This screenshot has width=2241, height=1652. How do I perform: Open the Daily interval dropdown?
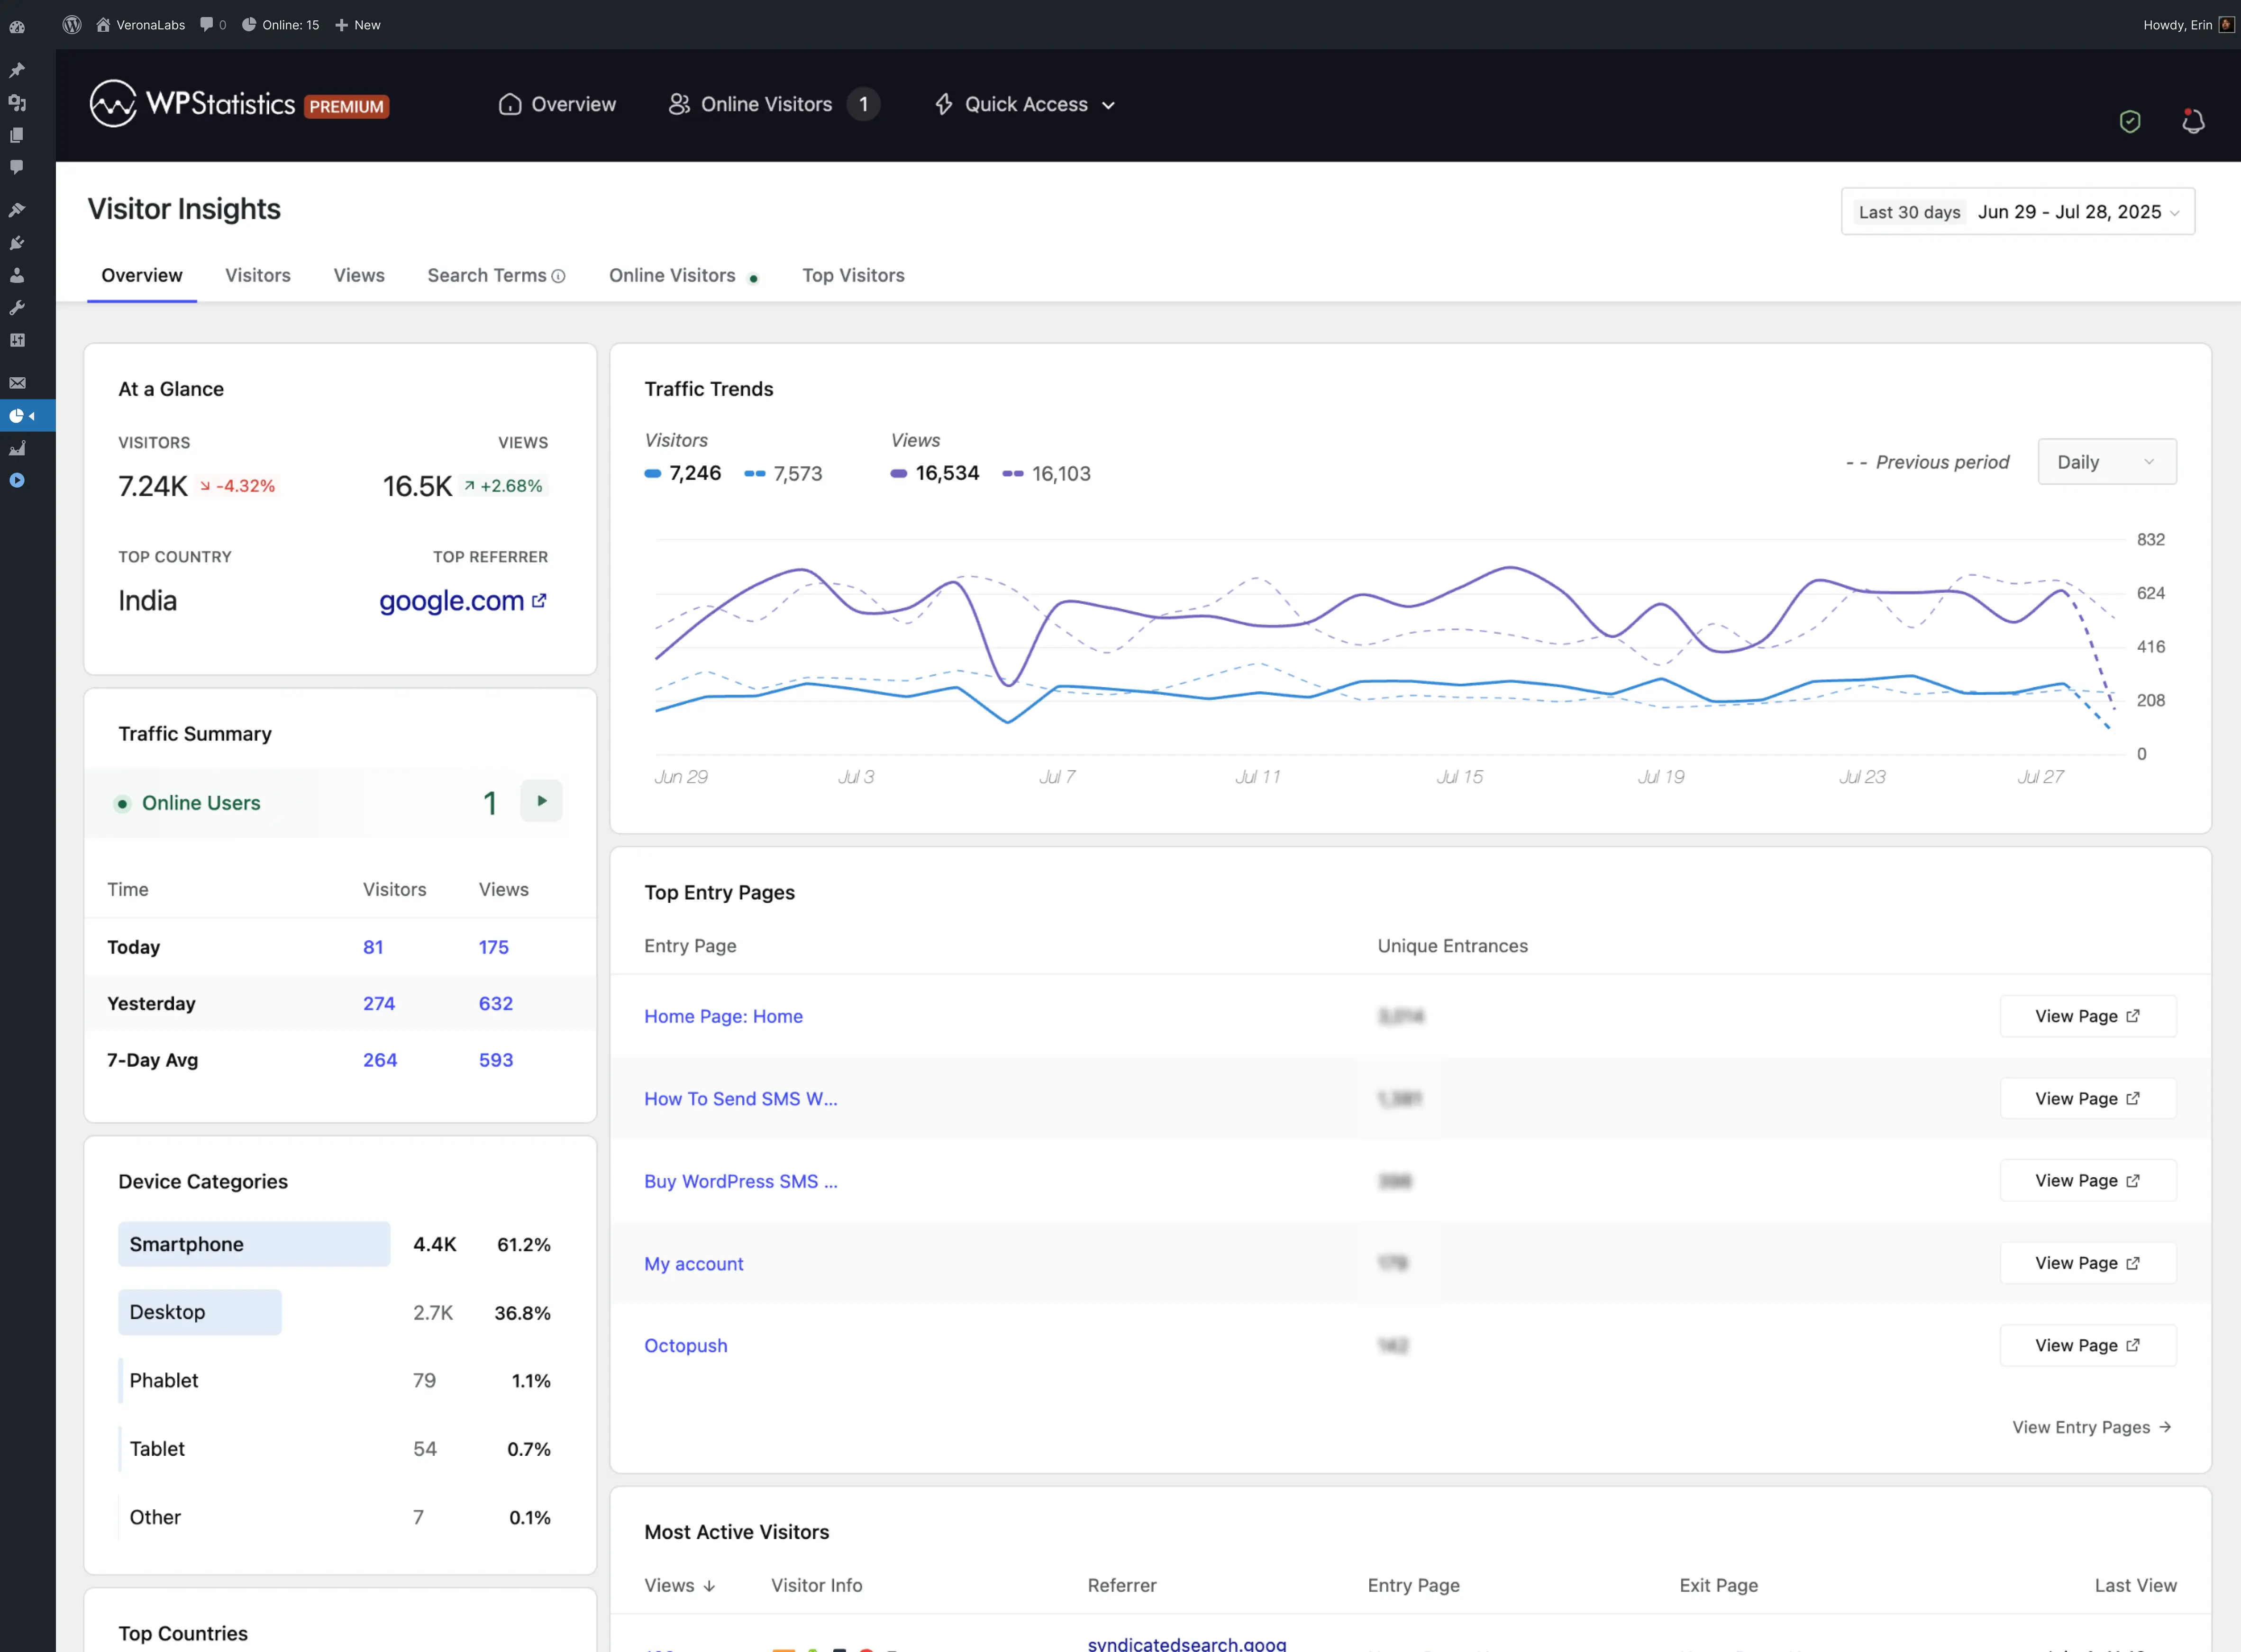click(x=2106, y=461)
